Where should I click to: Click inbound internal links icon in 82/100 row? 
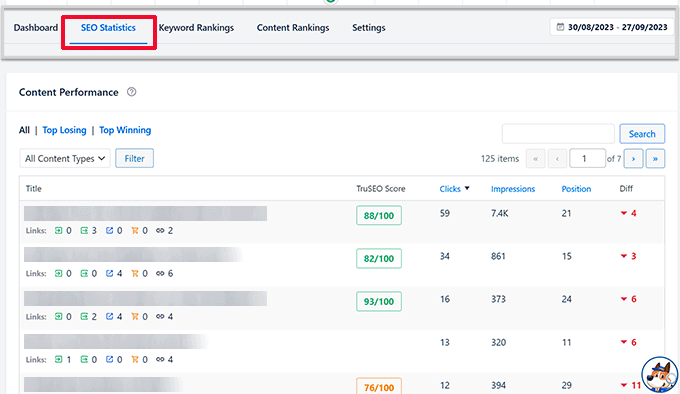tap(59, 274)
